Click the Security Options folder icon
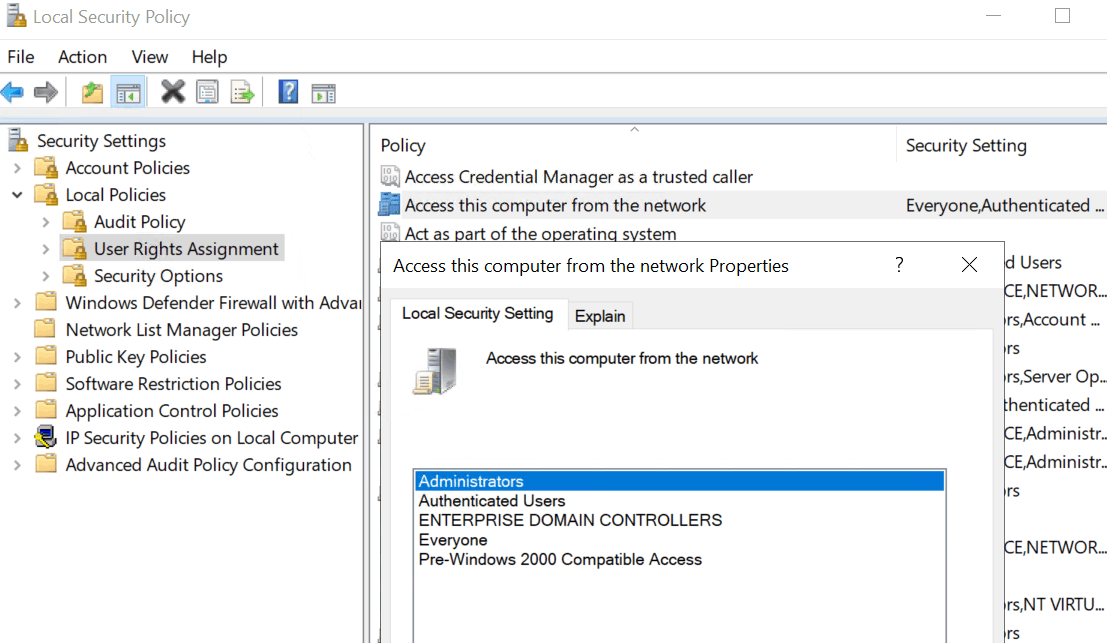The width and height of the screenshot is (1107, 643). point(75,275)
